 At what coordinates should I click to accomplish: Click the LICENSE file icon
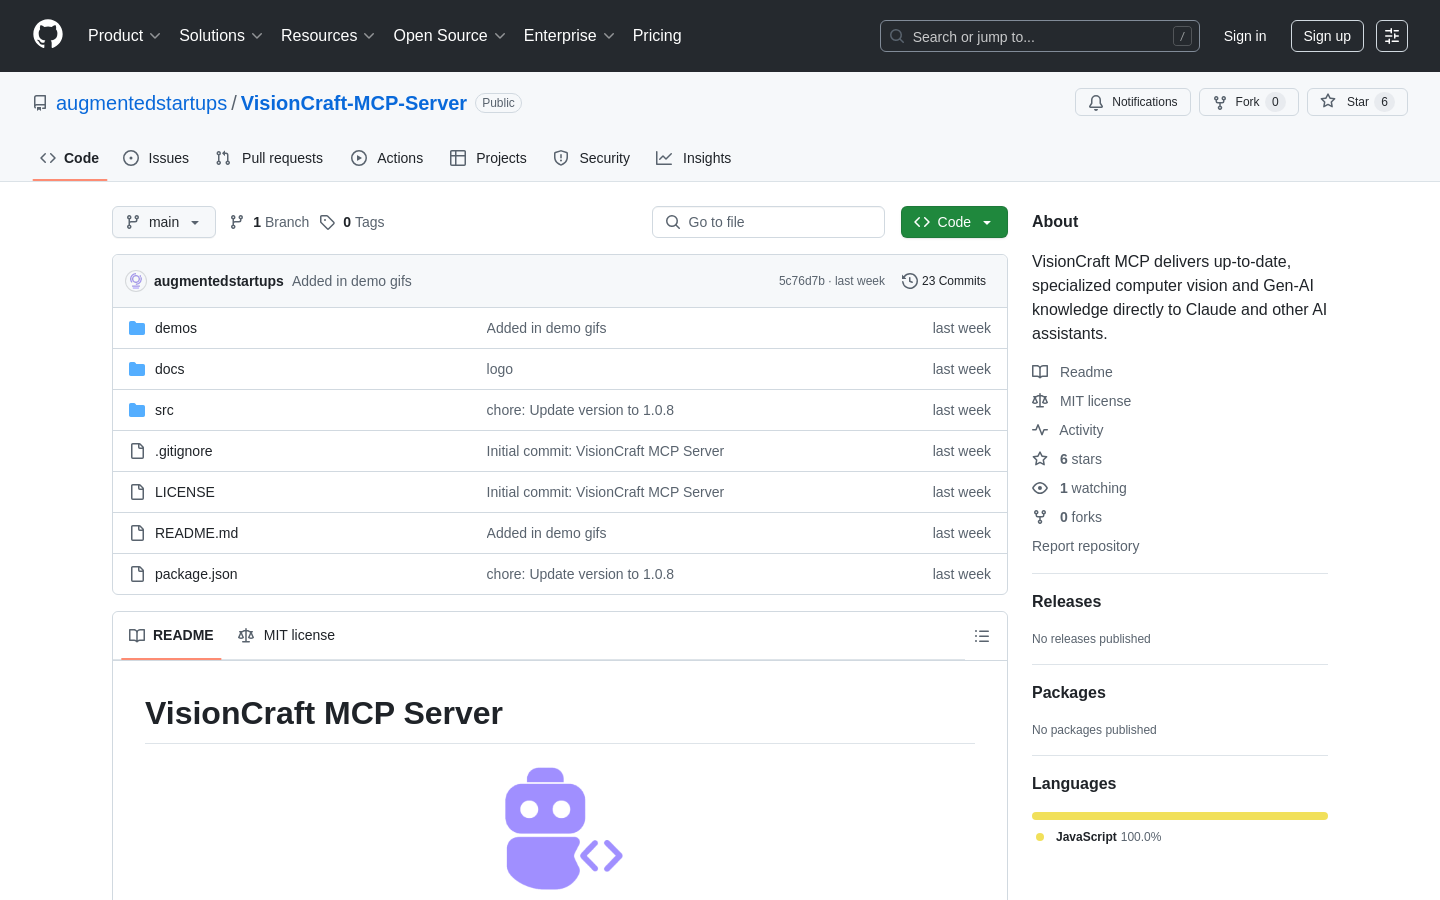tap(137, 492)
